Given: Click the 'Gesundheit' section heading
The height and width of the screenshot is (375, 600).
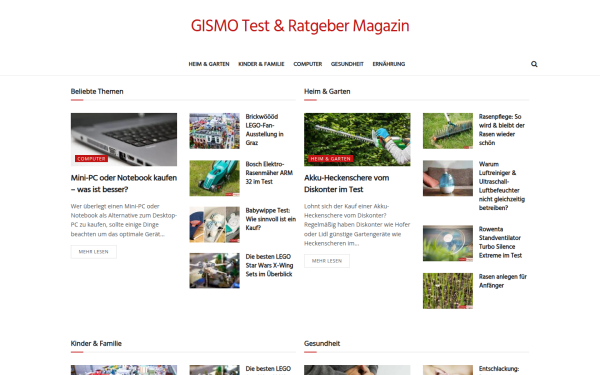Looking at the screenshot, I should [x=322, y=344].
